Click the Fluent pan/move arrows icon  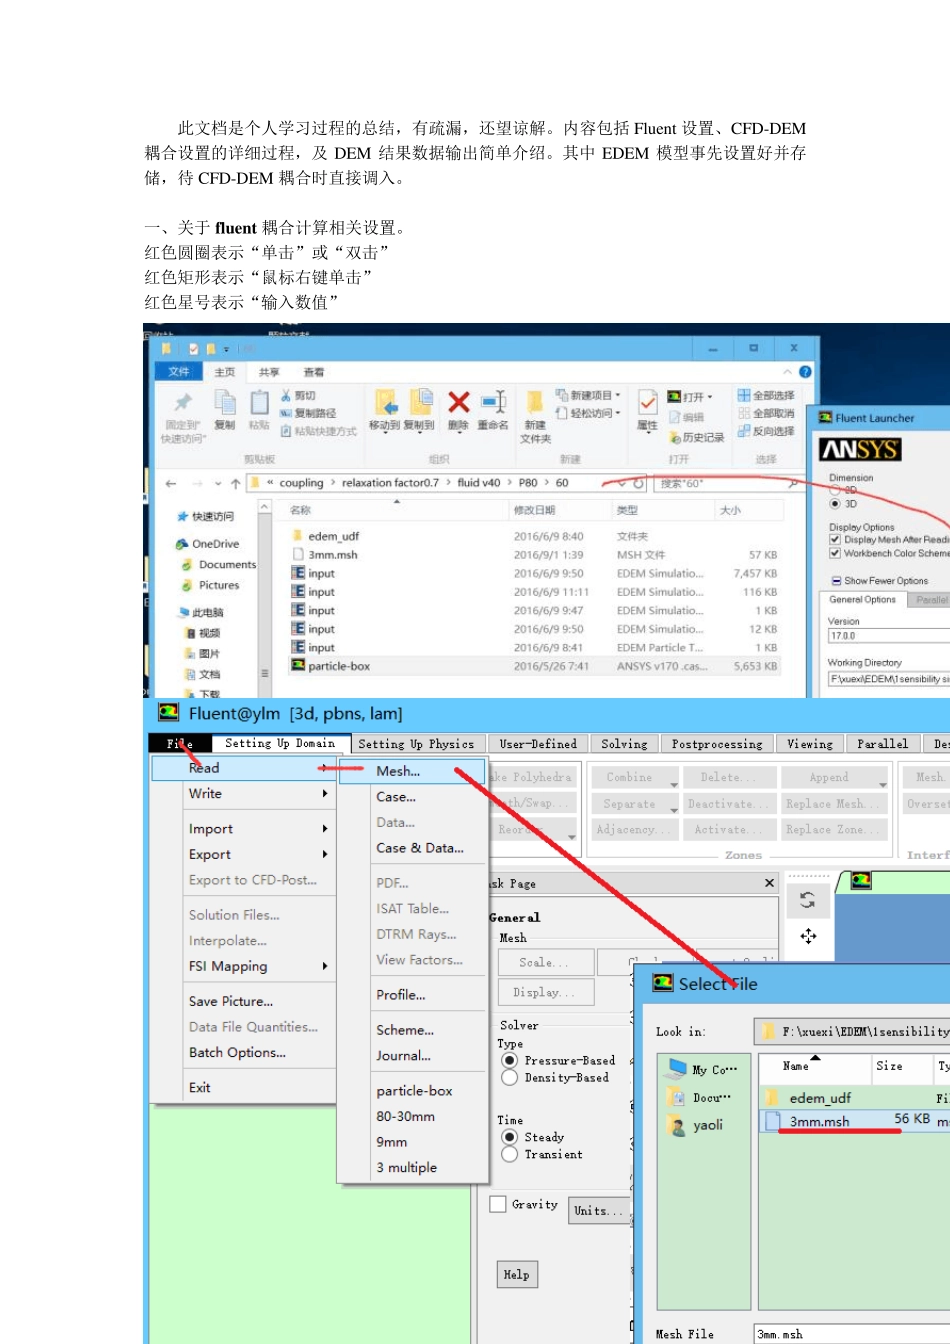[x=808, y=936]
